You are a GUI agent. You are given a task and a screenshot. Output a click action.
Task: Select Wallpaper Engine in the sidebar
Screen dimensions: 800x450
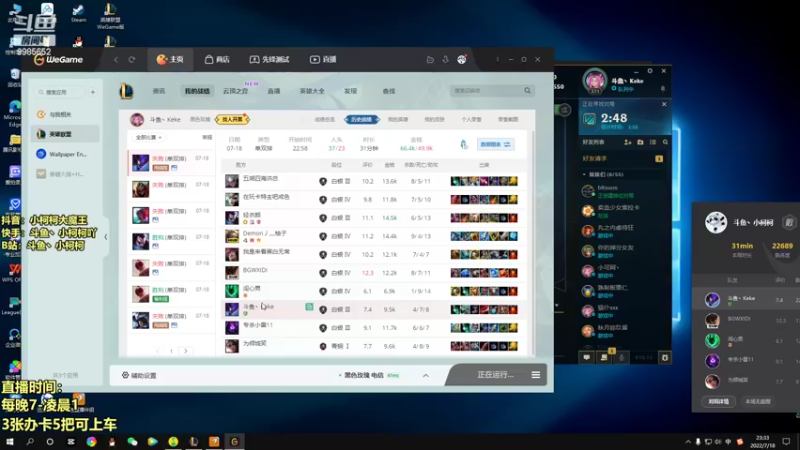click(x=64, y=154)
